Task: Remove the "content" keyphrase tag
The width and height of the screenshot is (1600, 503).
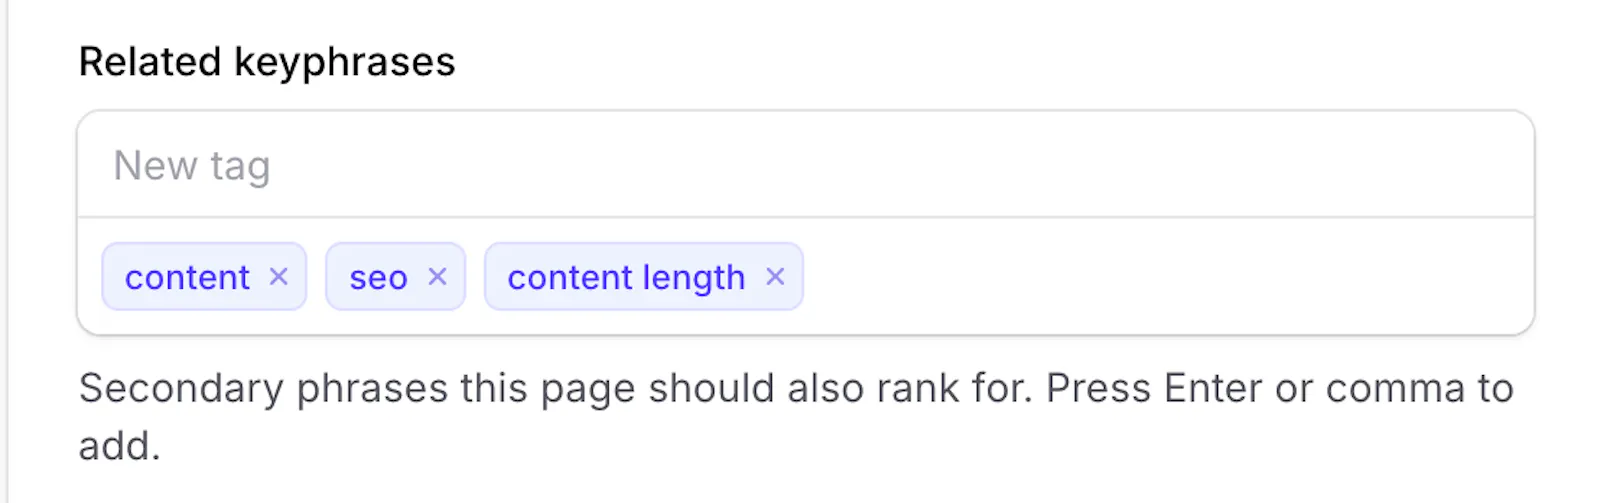Action: tap(279, 277)
